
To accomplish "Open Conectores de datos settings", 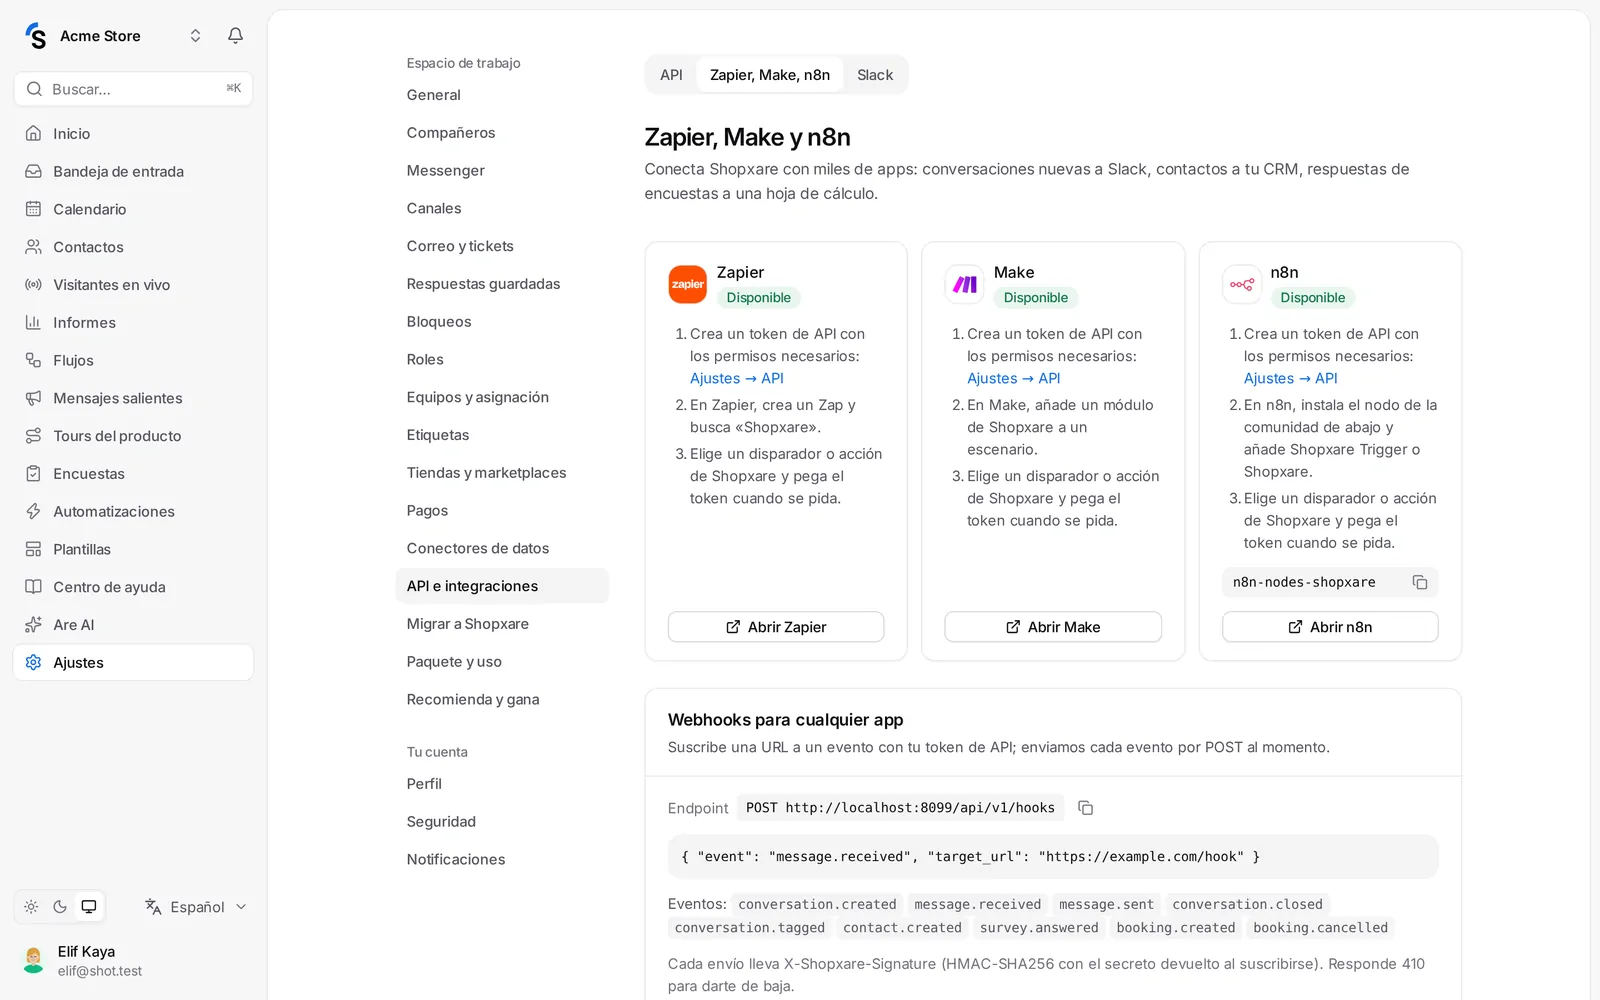I will click(502, 548).
